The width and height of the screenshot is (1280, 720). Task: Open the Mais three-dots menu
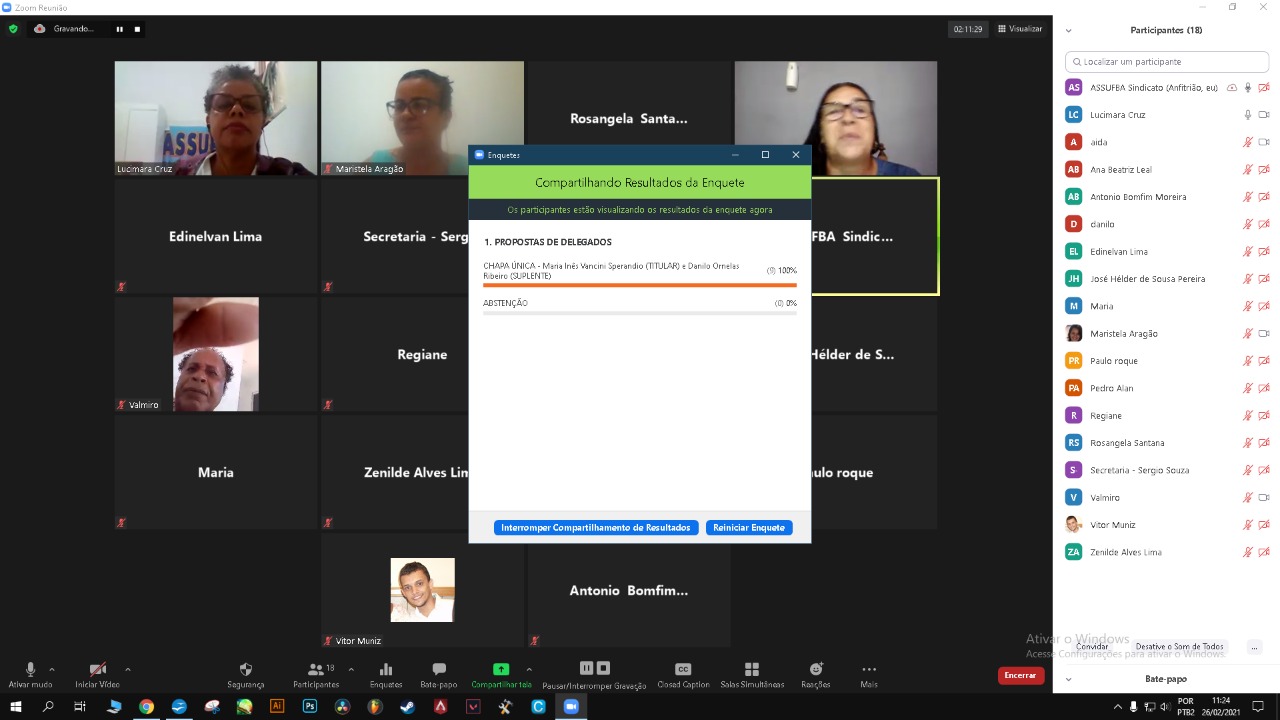(x=869, y=670)
